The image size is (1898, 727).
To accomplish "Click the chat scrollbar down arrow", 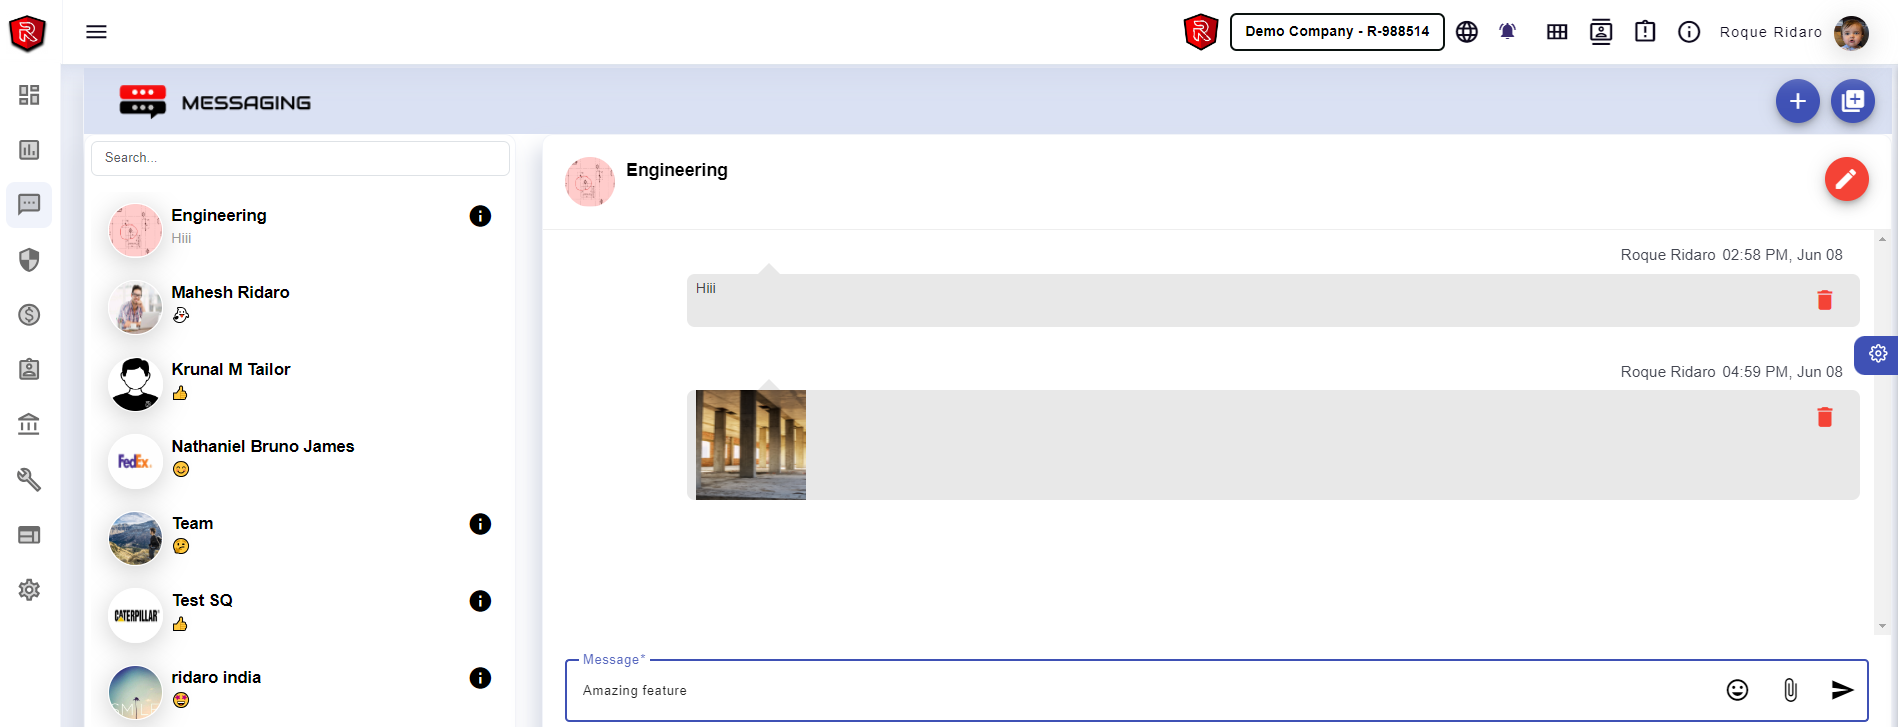I will pos(1882,626).
